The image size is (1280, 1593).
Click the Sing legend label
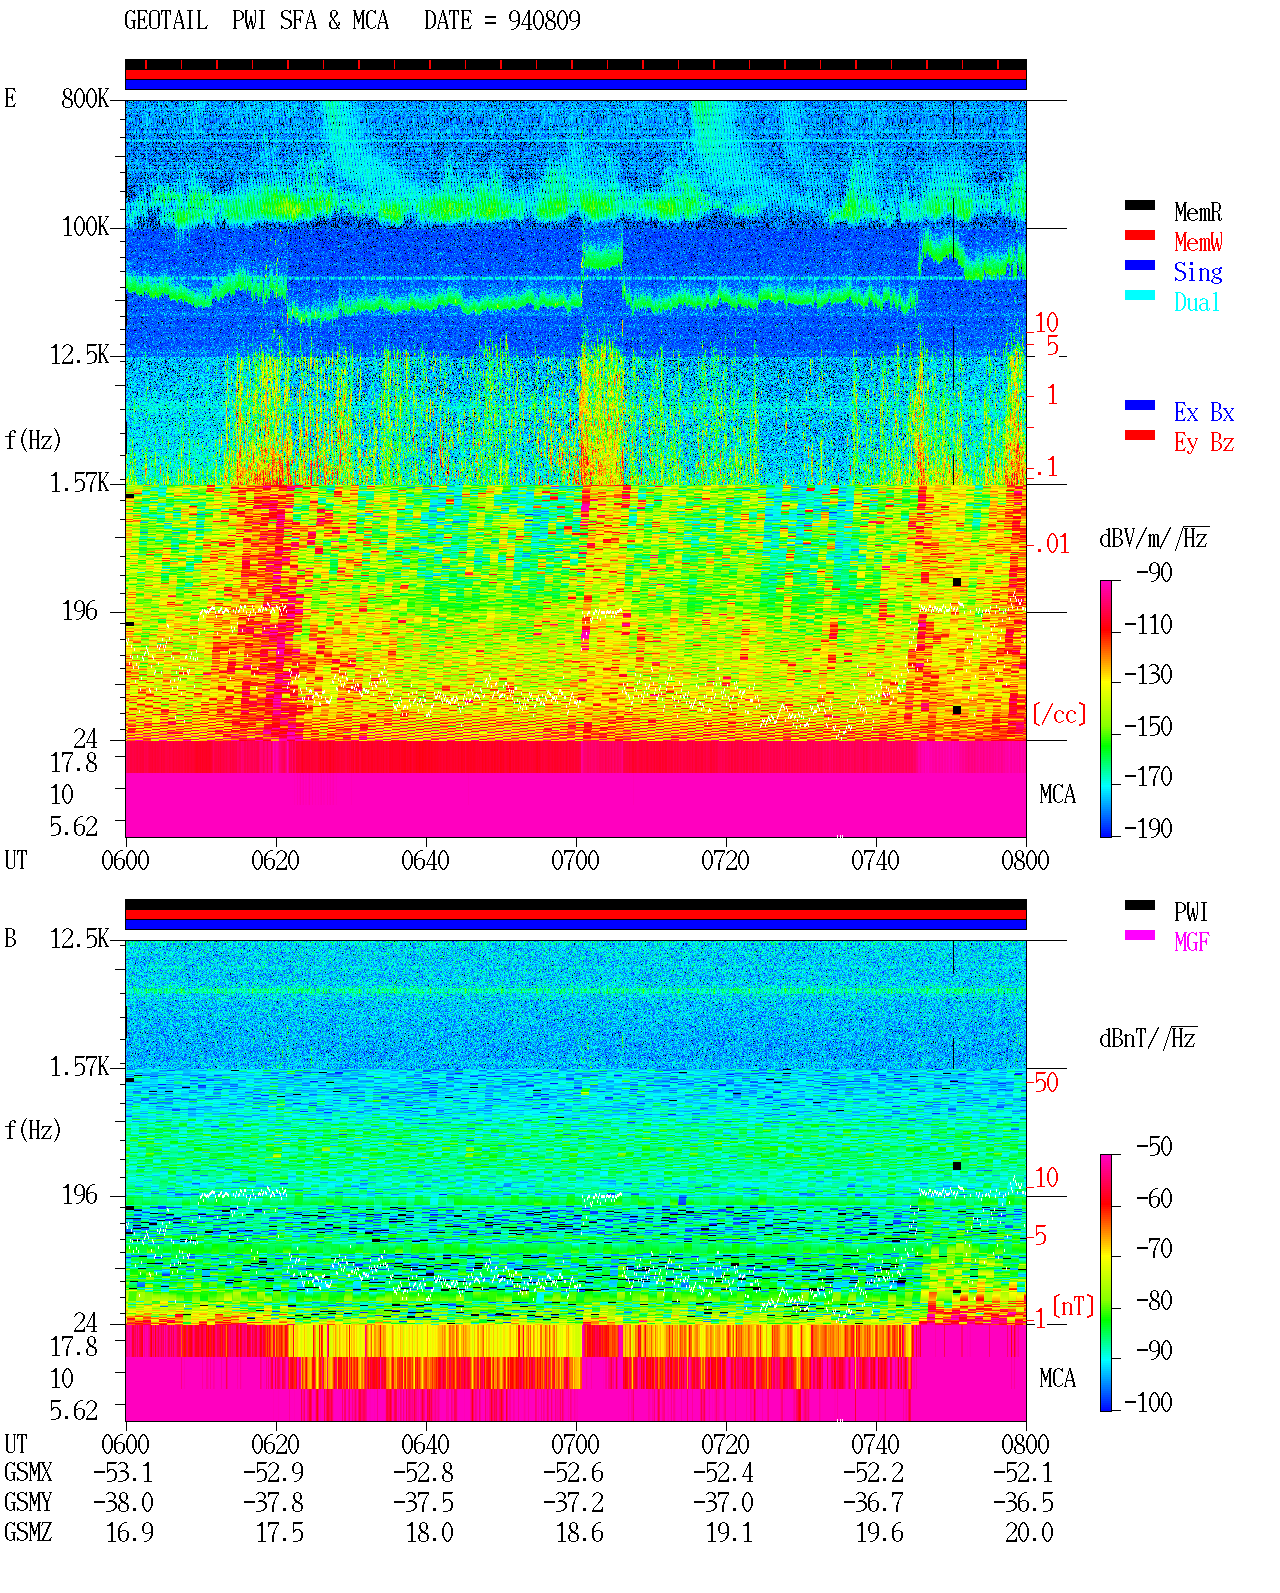pyautogui.click(x=1198, y=272)
